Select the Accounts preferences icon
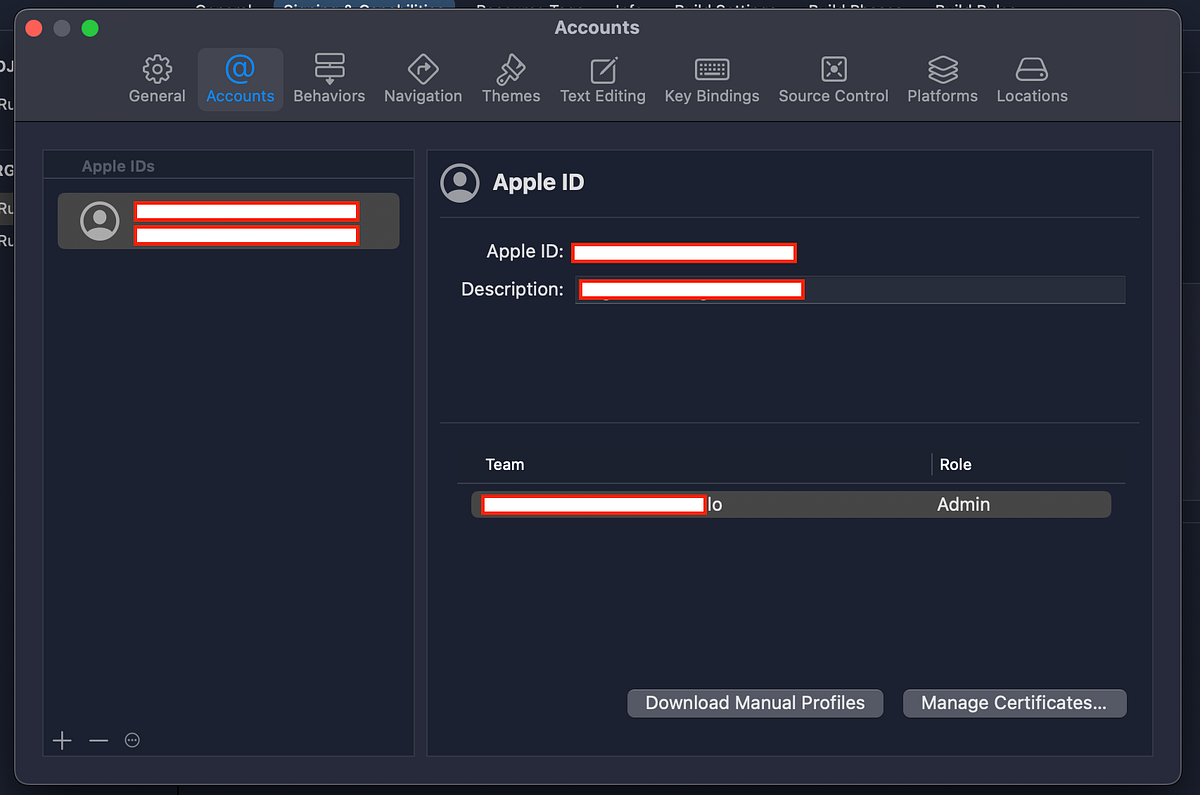Image resolution: width=1200 pixels, height=795 pixels. tap(240, 78)
